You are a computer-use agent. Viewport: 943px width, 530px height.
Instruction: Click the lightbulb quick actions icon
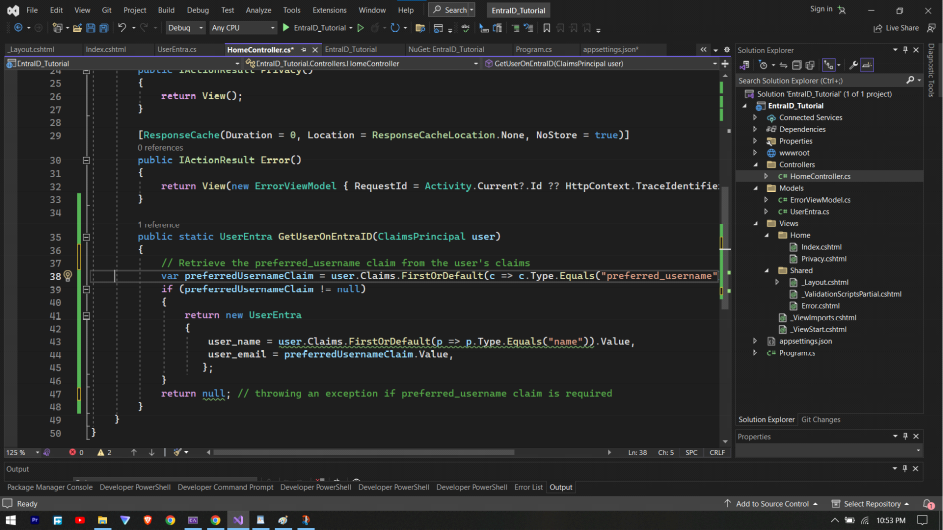[68, 275]
